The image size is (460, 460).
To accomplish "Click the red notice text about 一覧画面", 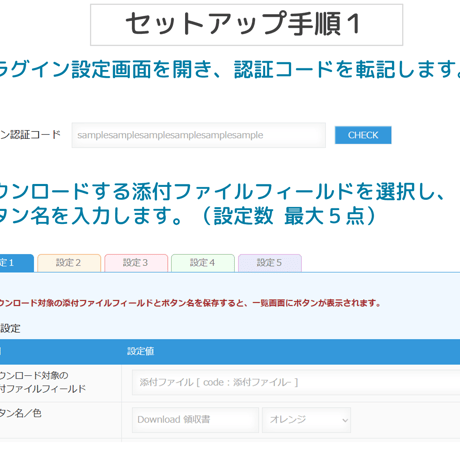I will [x=189, y=303].
